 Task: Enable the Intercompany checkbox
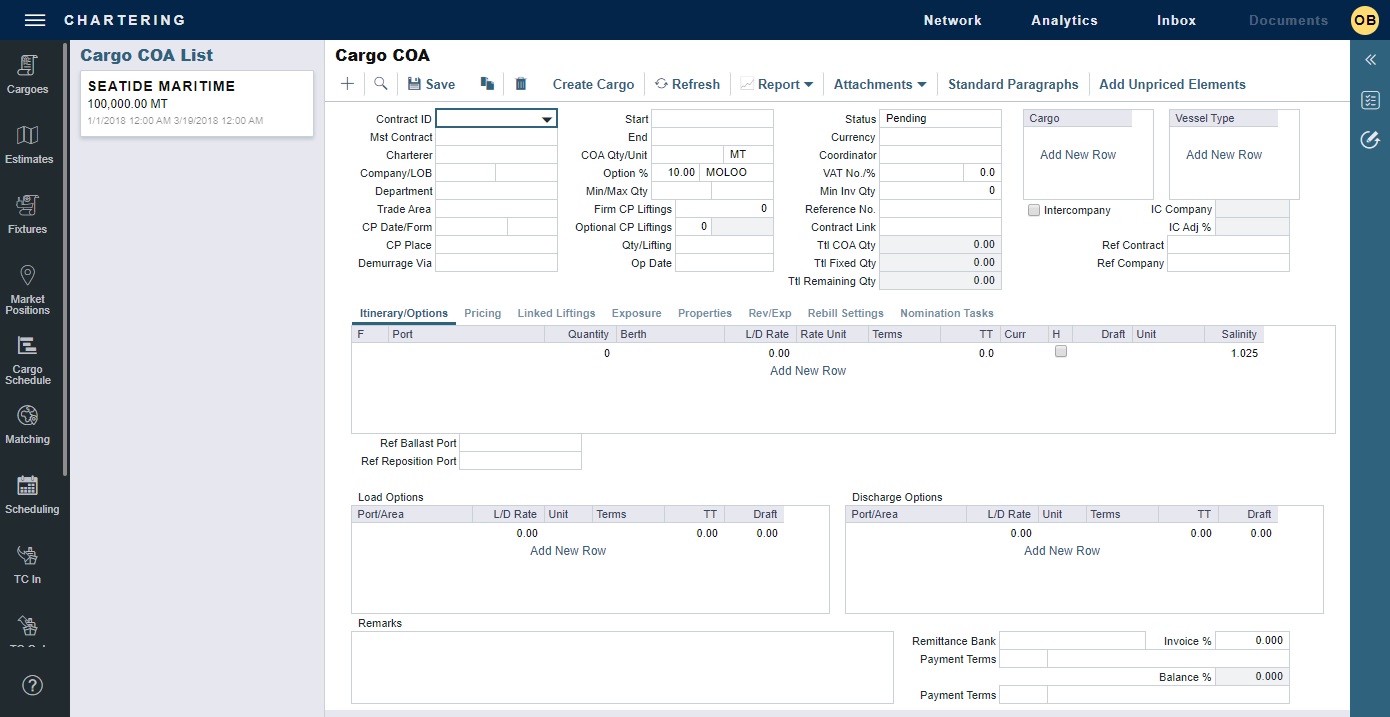[x=1034, y=210]
